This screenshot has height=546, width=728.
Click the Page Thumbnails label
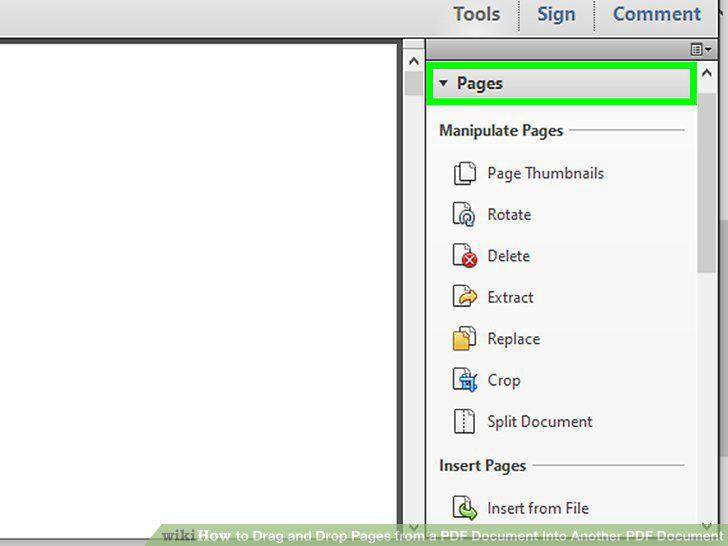pyautogui.click(x=546, y=174)
